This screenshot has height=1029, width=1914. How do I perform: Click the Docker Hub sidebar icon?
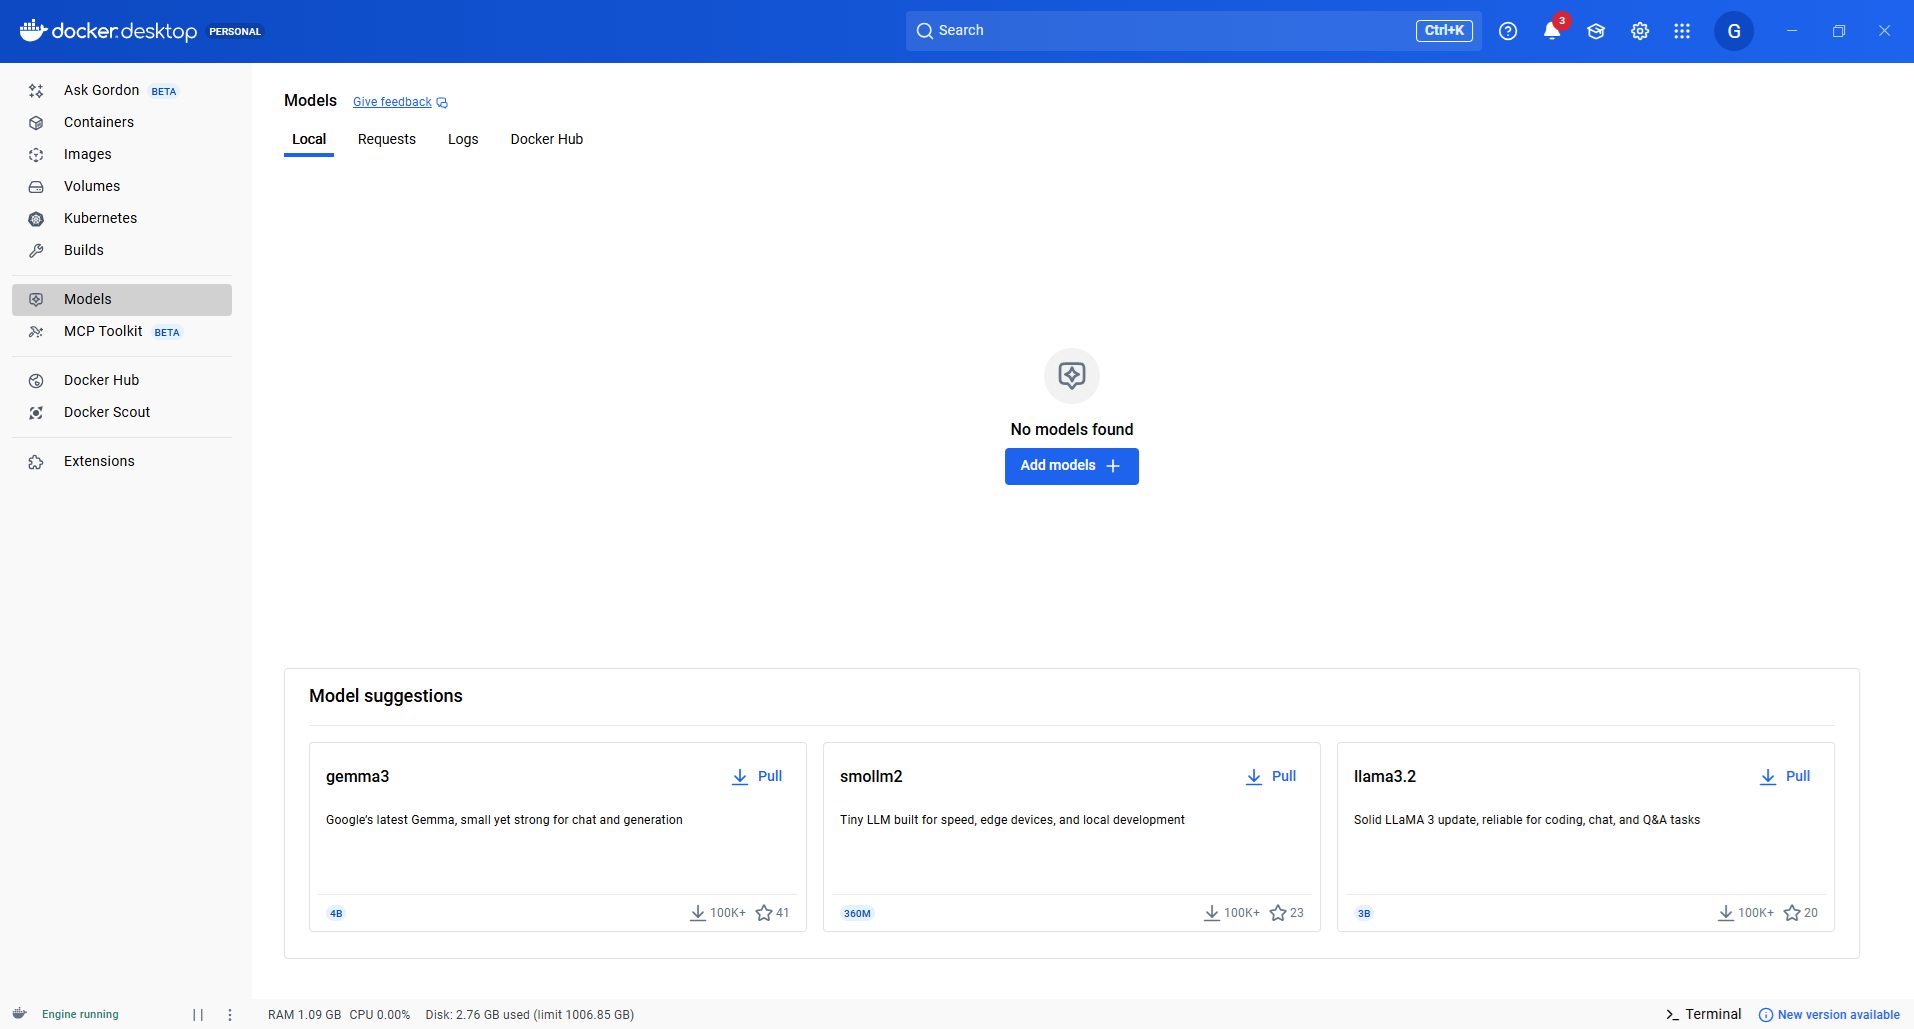coord(36,381)
